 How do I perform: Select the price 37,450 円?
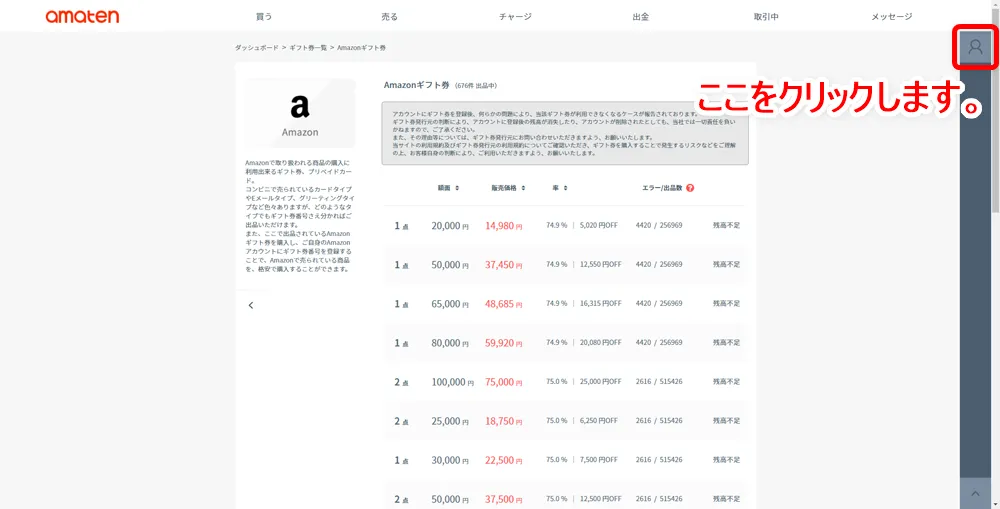(x=503, y=265)
